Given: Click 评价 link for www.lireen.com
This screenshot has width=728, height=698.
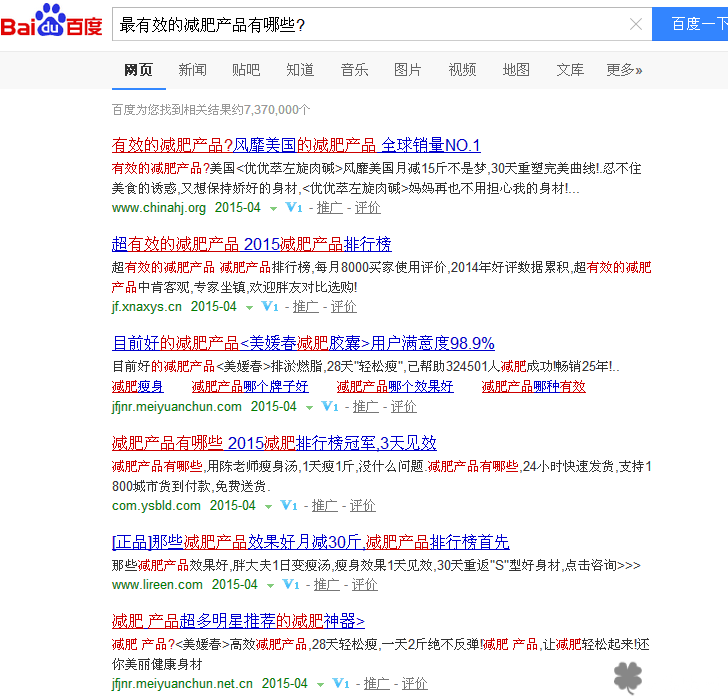Looking at the screenshot, I should [364, 584].
